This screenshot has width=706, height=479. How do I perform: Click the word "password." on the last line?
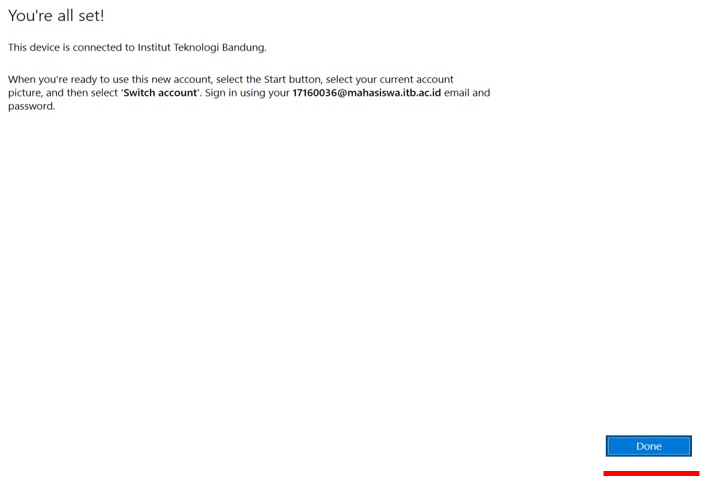point(32,107)
